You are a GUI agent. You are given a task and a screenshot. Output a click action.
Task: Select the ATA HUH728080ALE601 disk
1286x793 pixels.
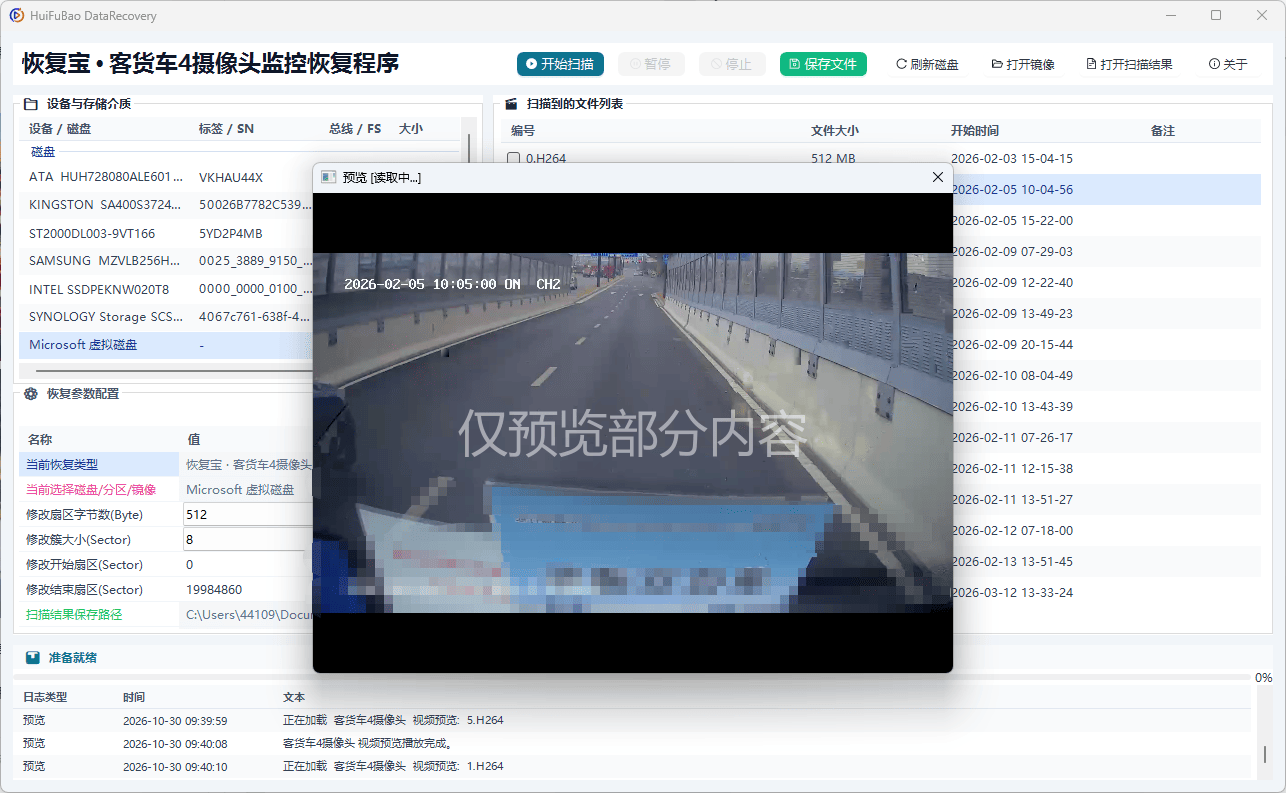coord(166,177)
